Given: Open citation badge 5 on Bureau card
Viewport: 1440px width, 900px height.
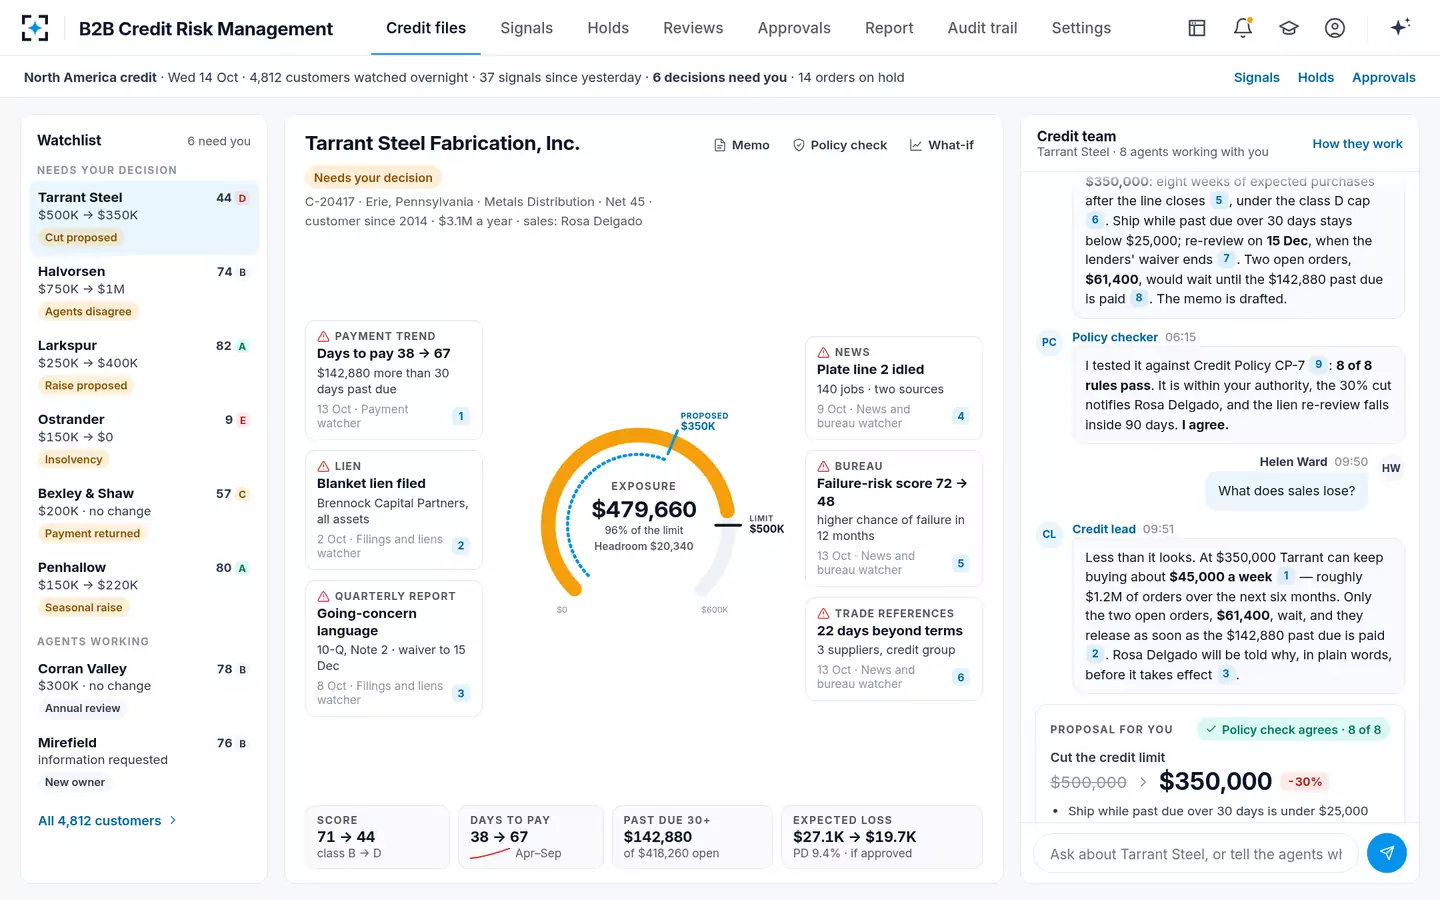Looking at the screenshot, I should (x=961, y=563).
